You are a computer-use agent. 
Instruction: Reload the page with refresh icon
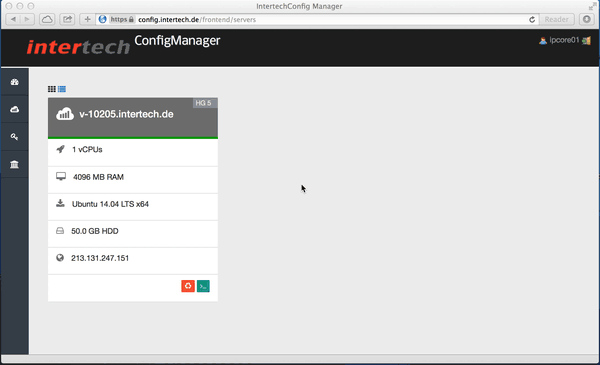532,20
